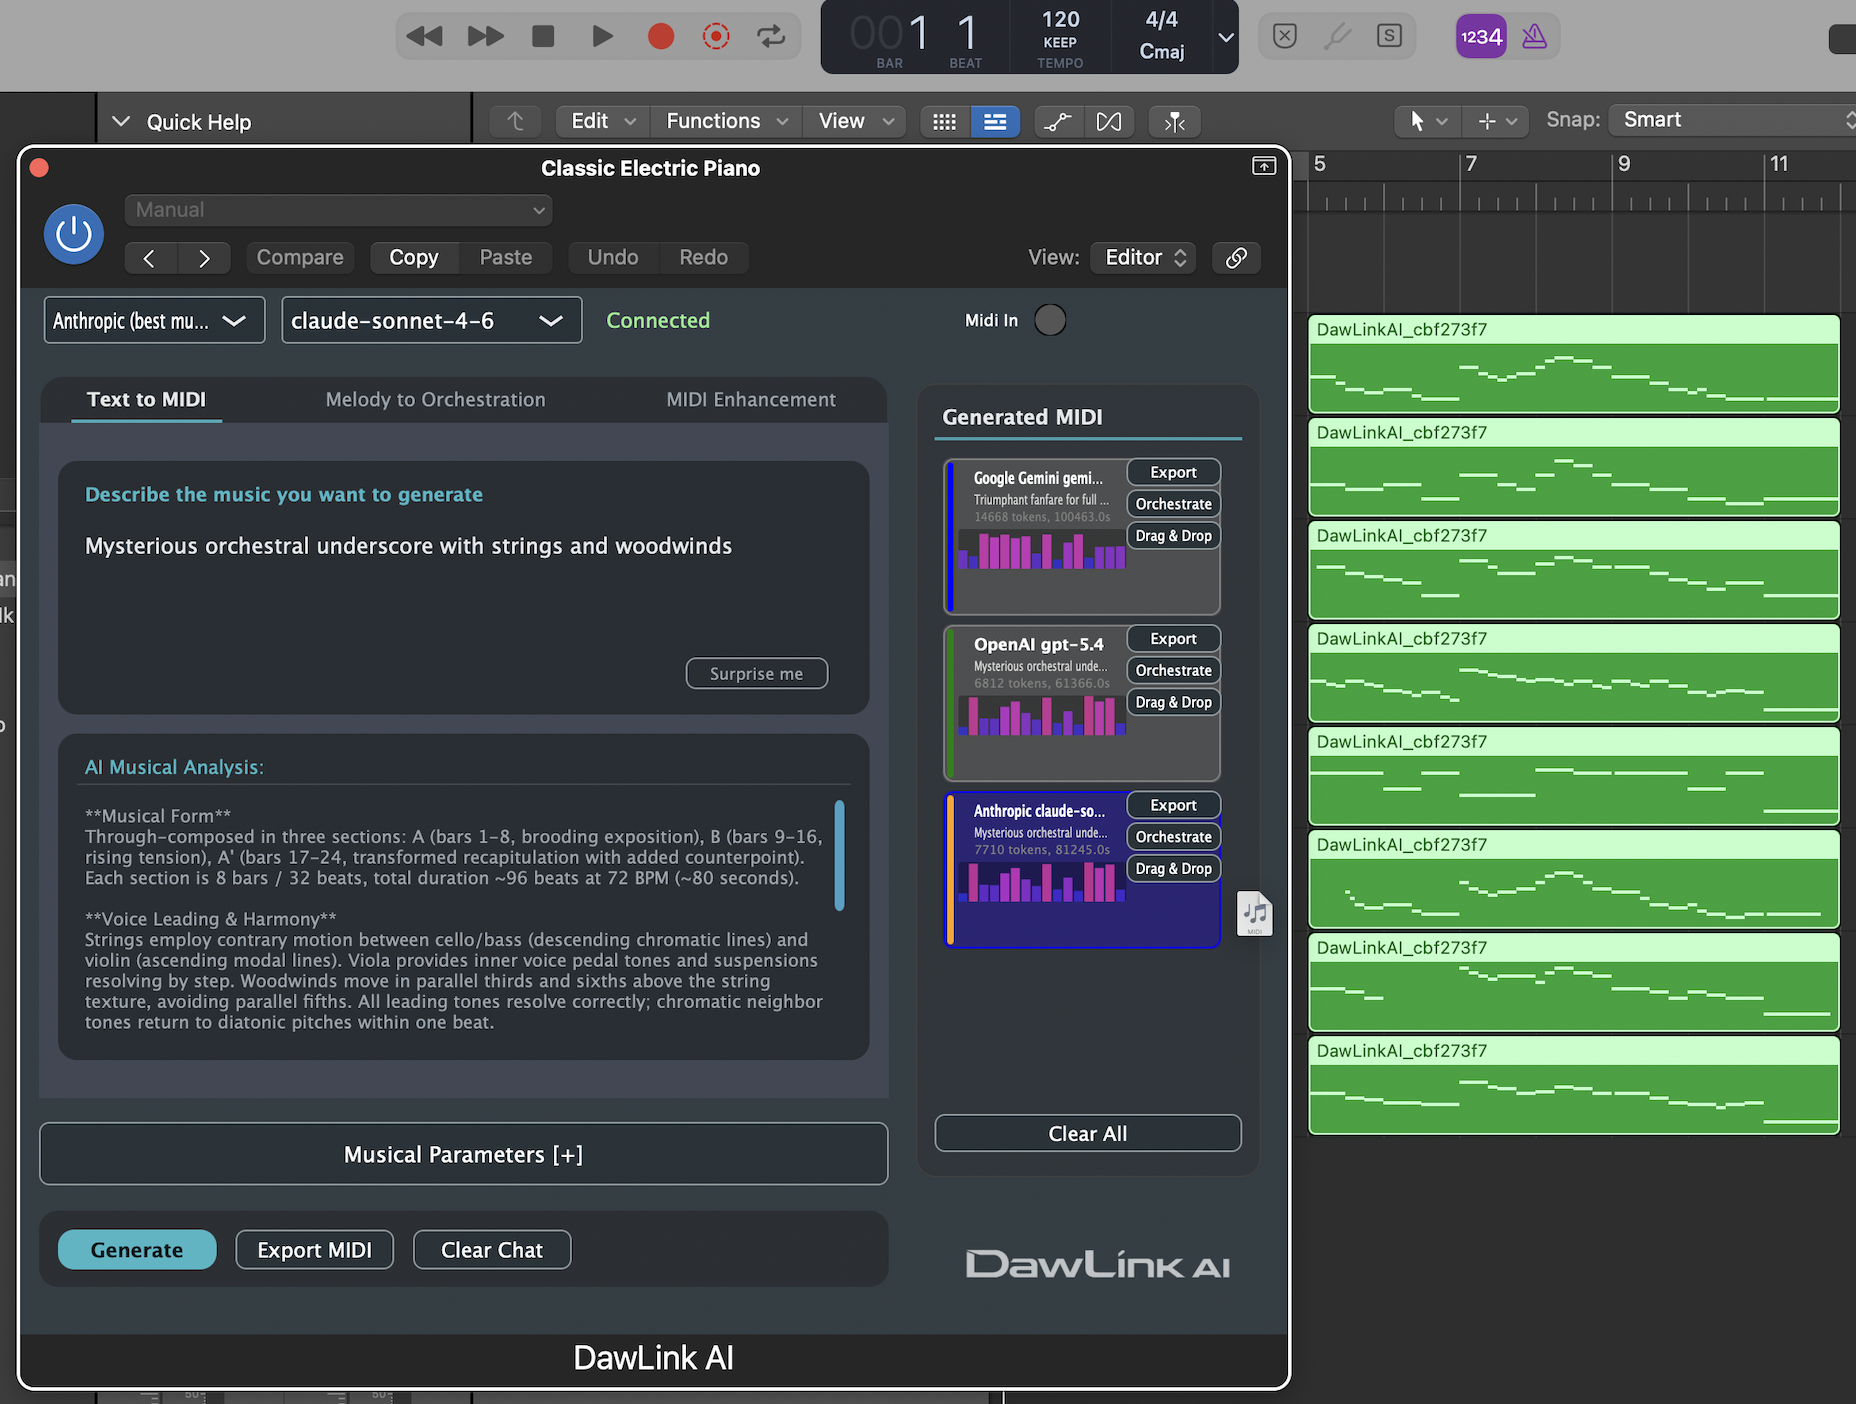Go to next plugin preset arrow
This screenshot has width=1856, height=1404.
204,258
